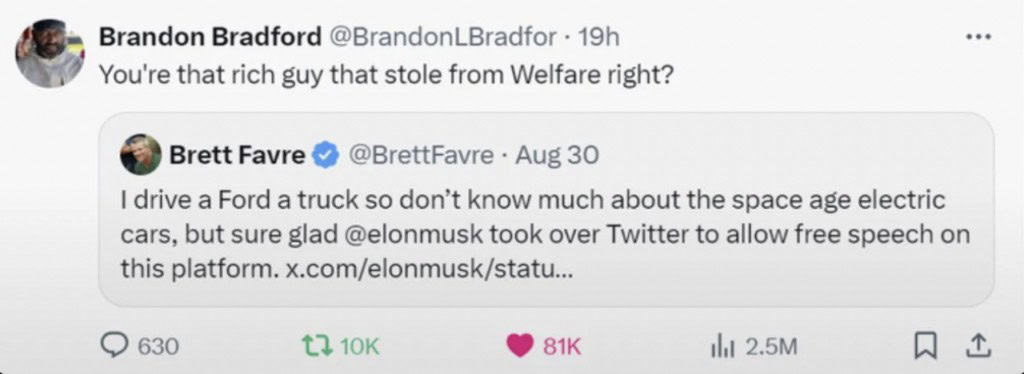Viewport: 1024px width, 374px height.
Task: Open the view analytics bar chart icon
Action: pyautogui.click(x=719, y=347)
